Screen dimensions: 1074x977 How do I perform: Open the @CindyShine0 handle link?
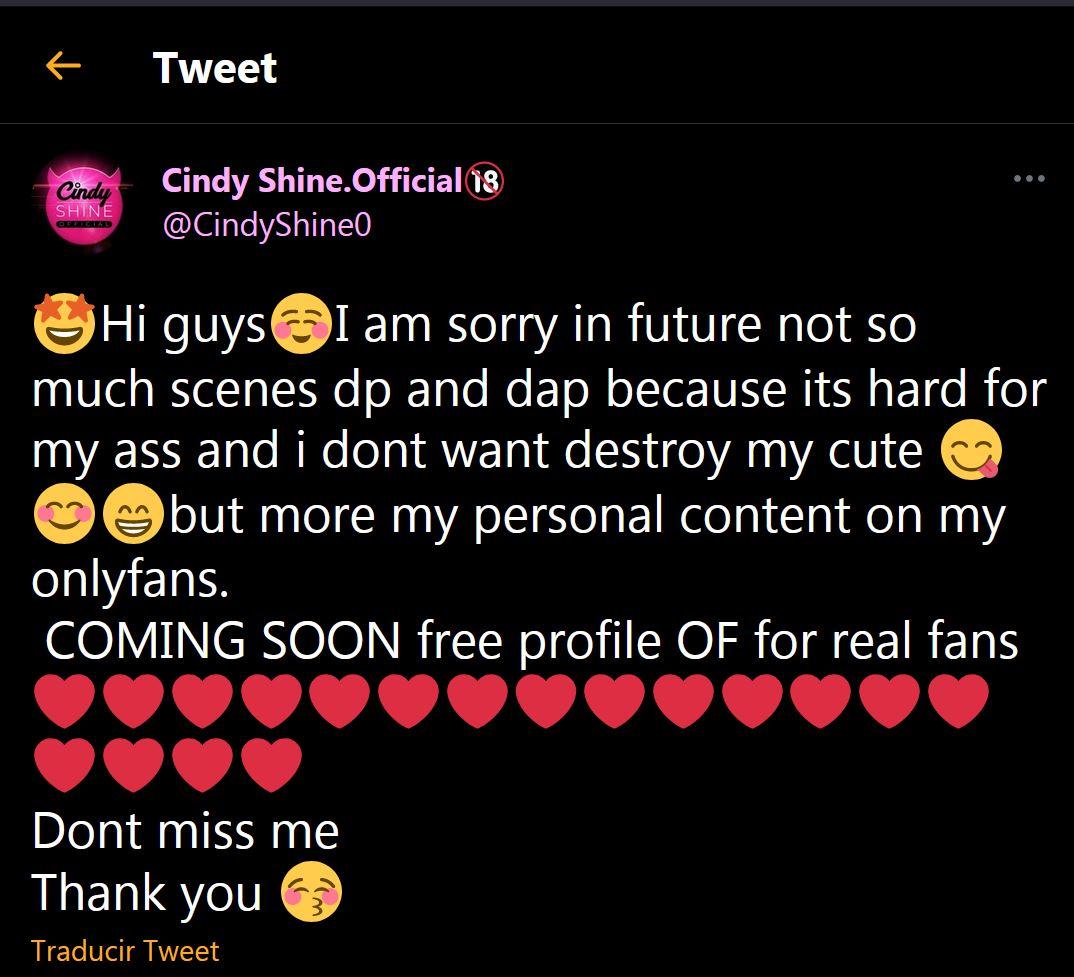tap(266, 225)
